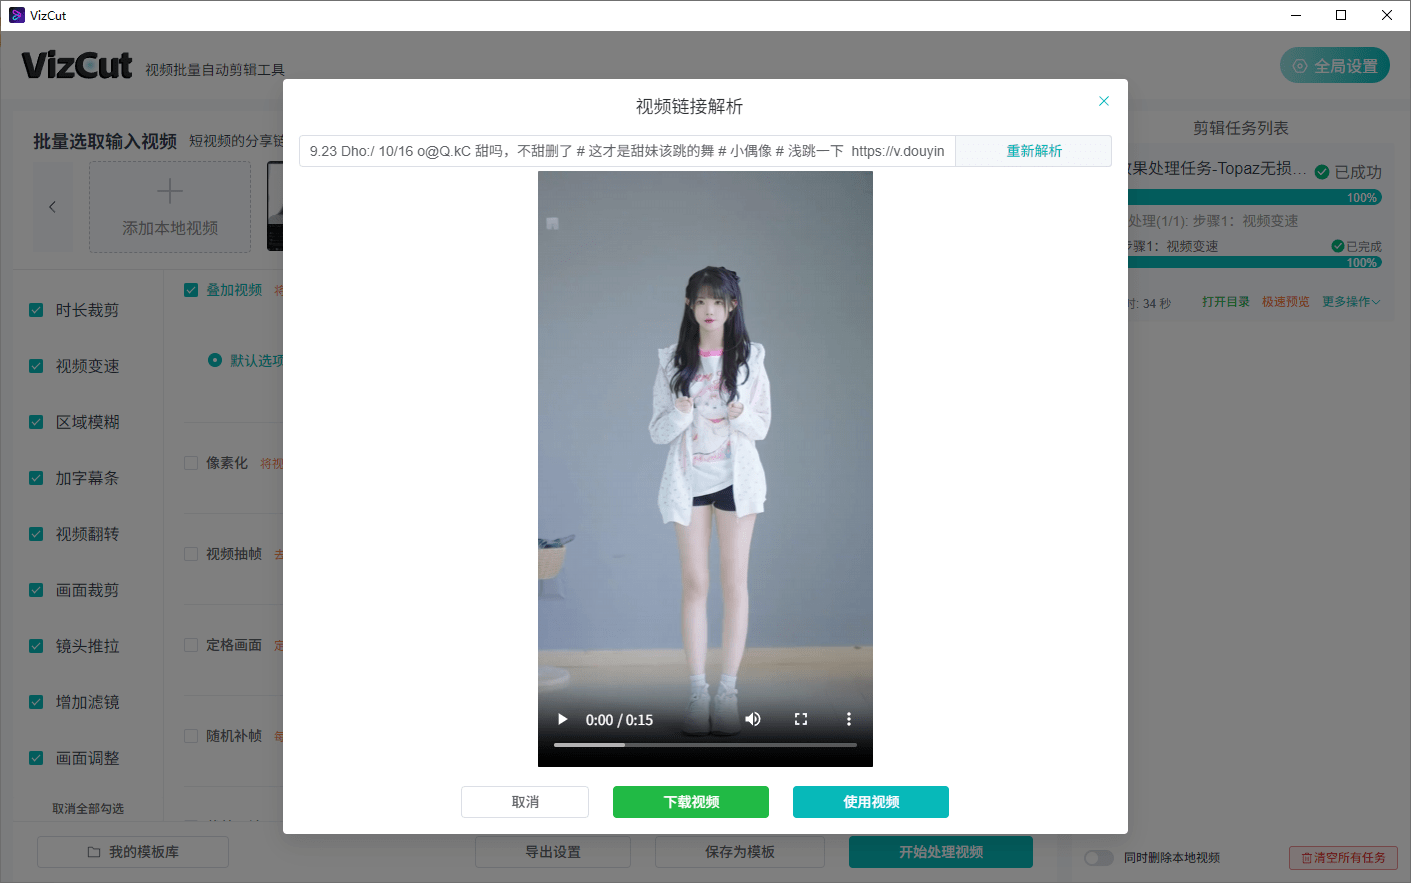Mute the video using the speaker icon

tap(753, 719)
